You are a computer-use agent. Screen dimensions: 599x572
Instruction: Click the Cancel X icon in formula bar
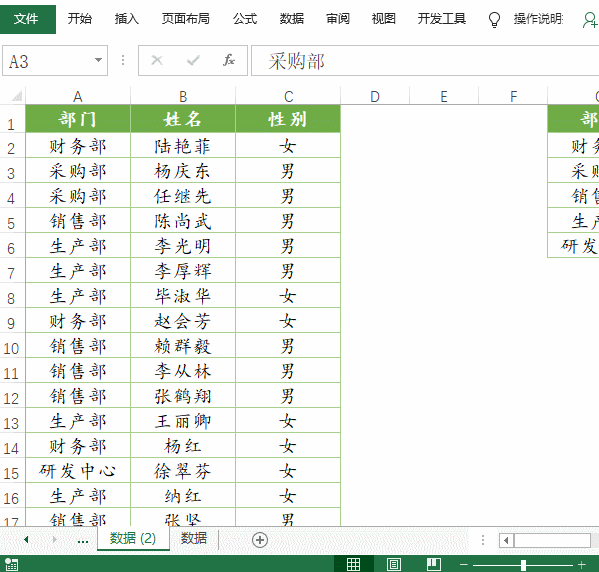(157, 60)
